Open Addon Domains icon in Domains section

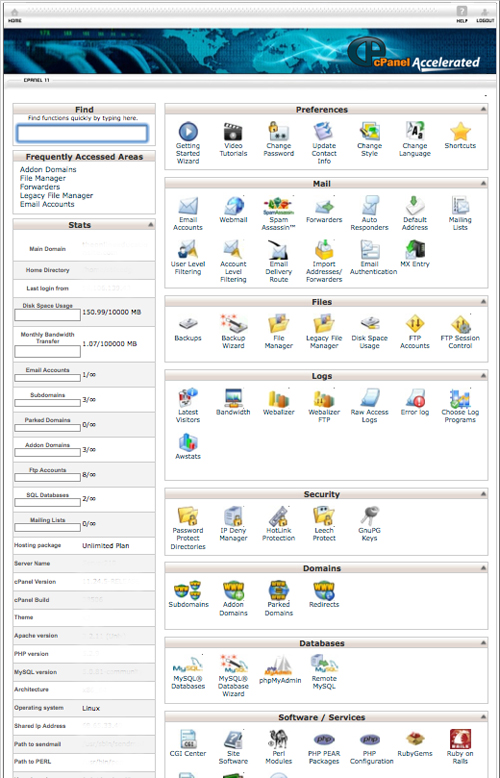pyautogui.click(x=233, y=590)
